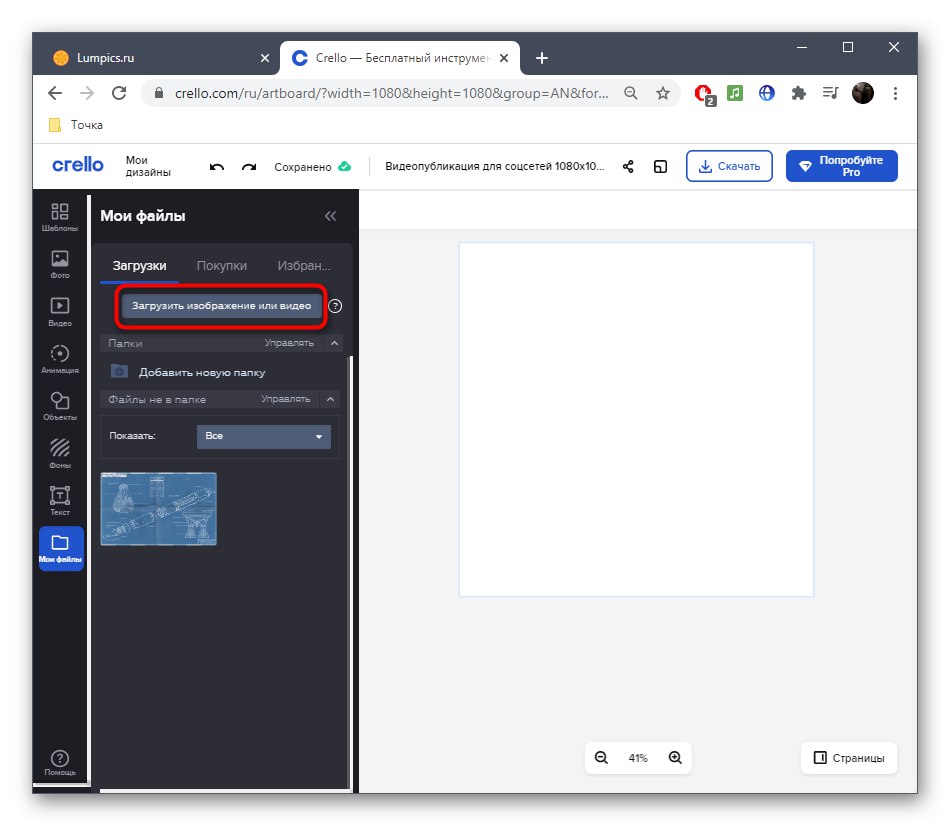Click the question mark next to upload button
This screenshot has width=950, height=826.
point(335,306)
